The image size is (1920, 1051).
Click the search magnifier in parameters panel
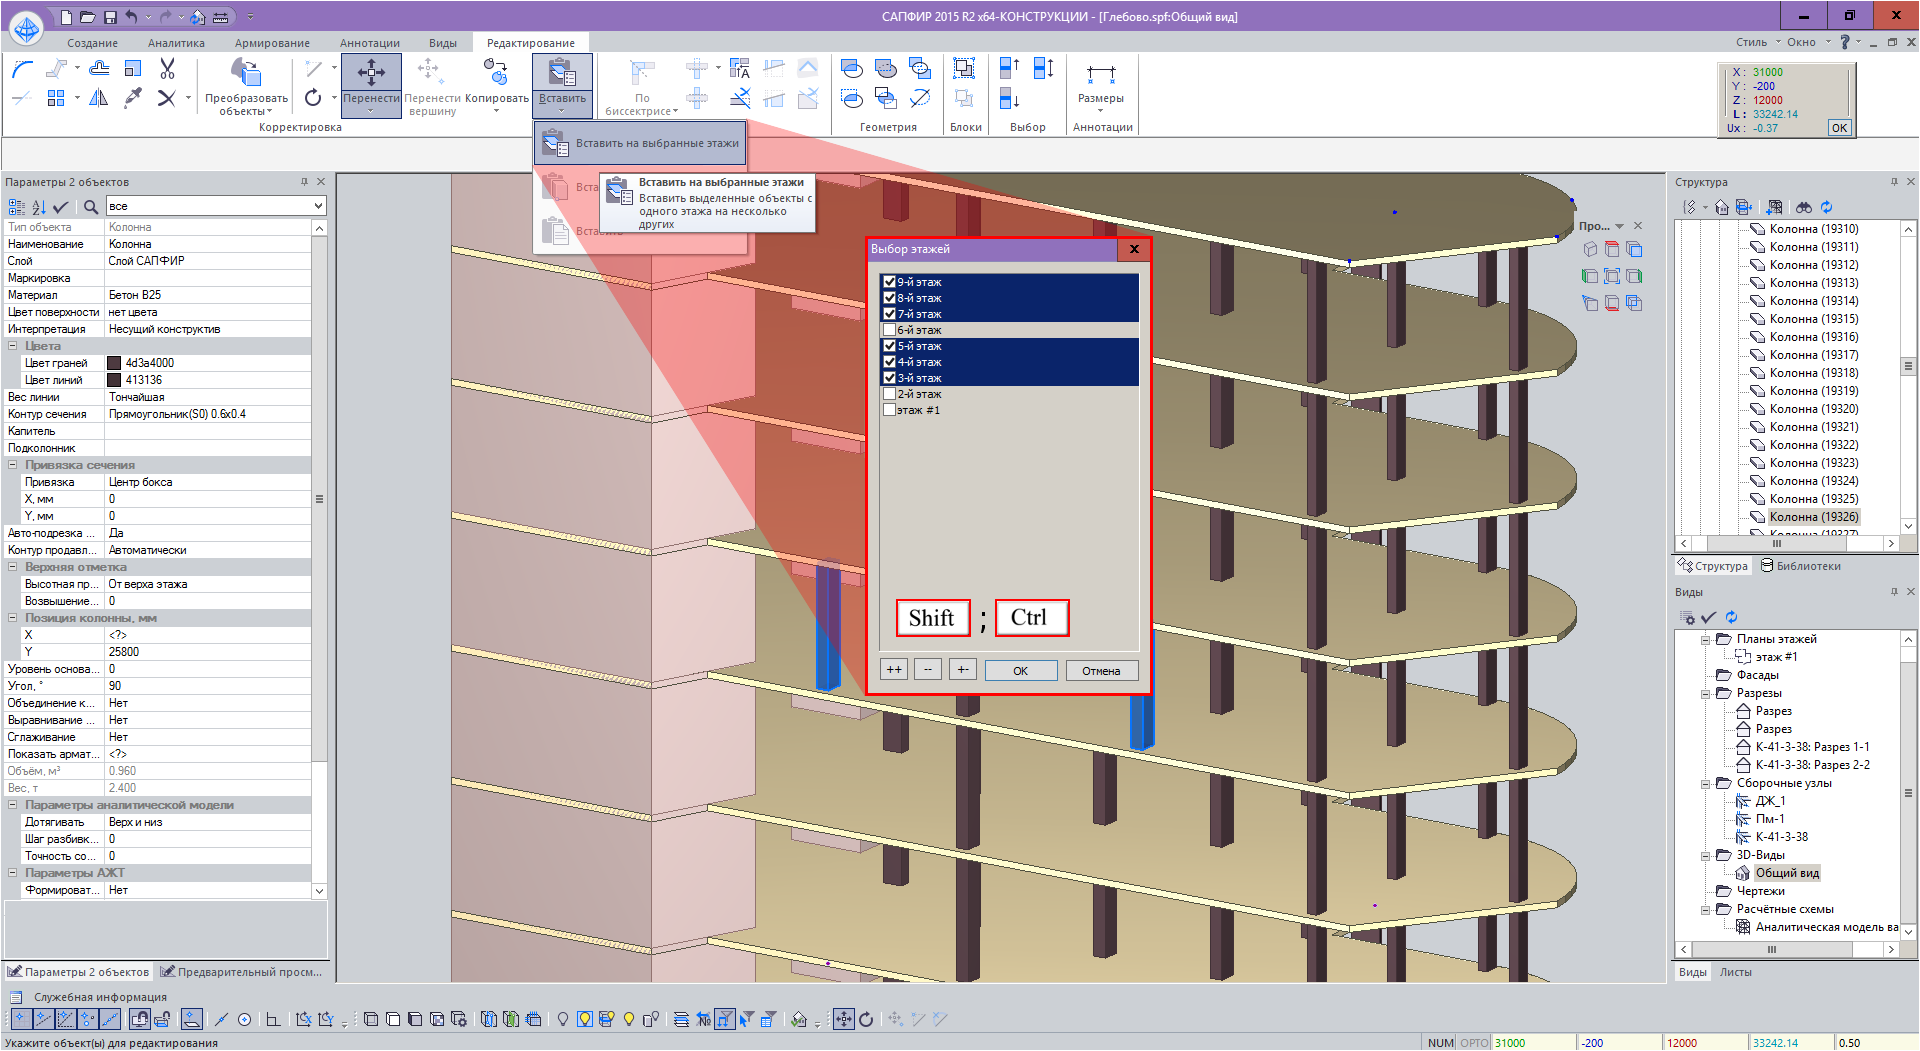click(x=91, y=207)
